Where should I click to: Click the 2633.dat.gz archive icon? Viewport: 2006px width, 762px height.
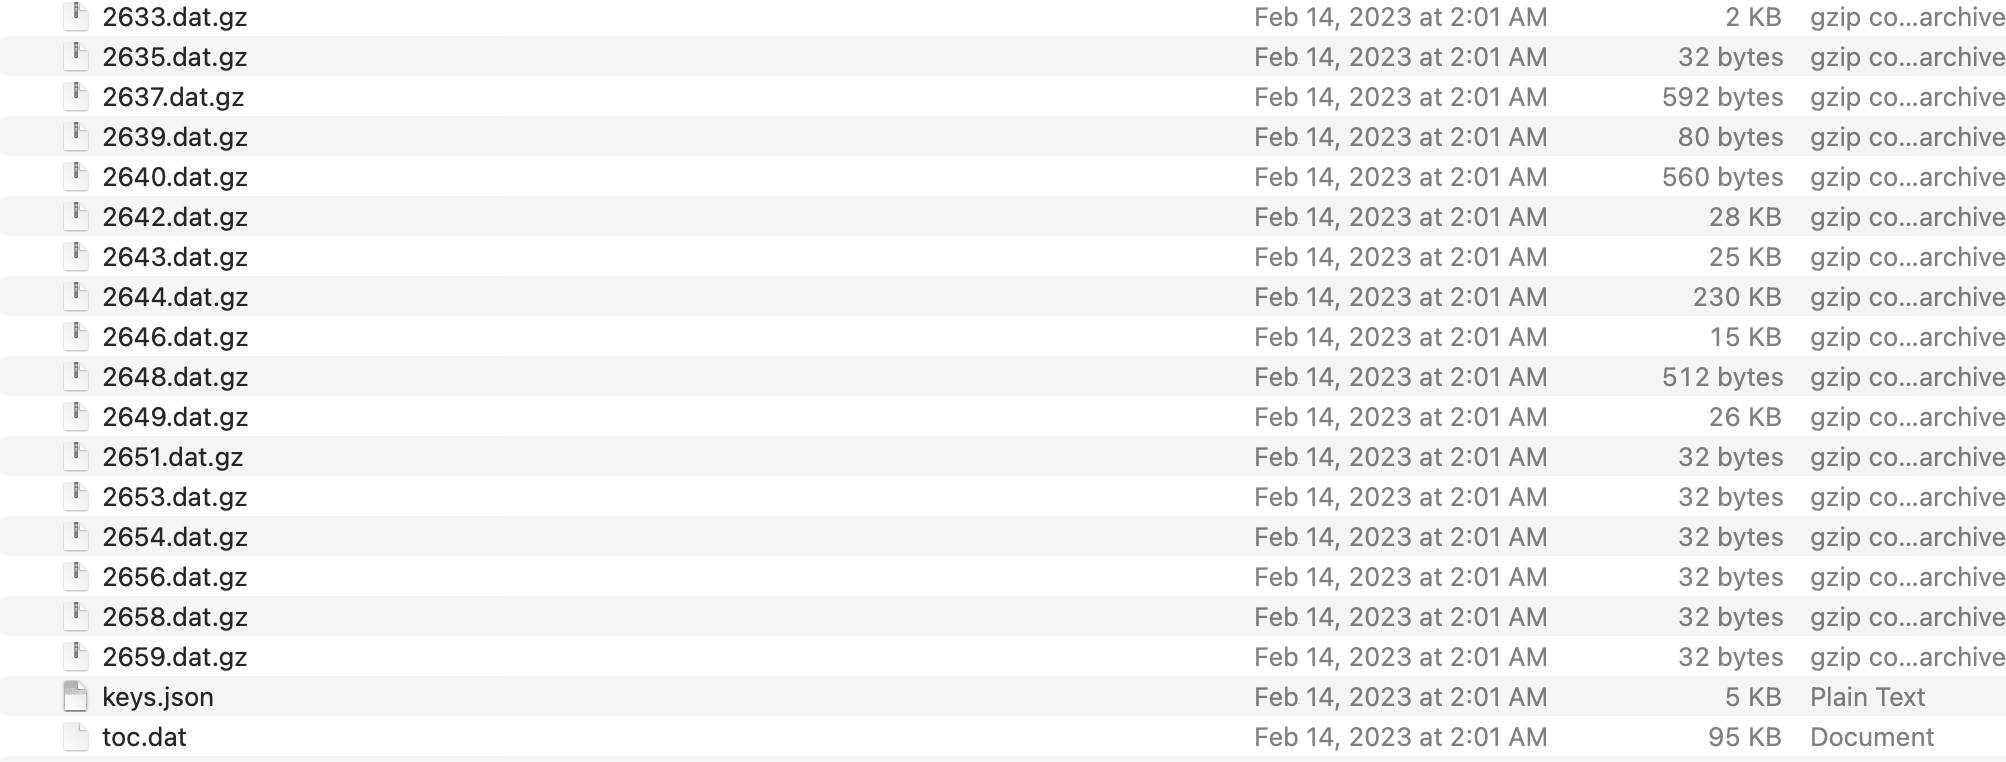[76, 17]
